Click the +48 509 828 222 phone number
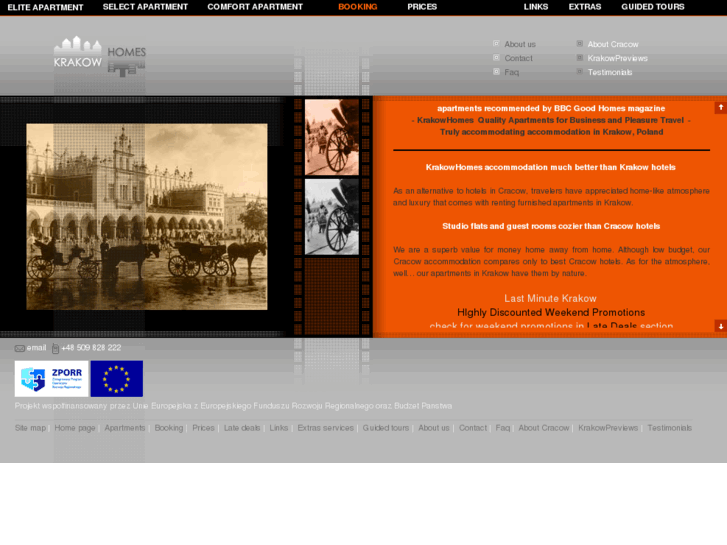 pos(91,348)
